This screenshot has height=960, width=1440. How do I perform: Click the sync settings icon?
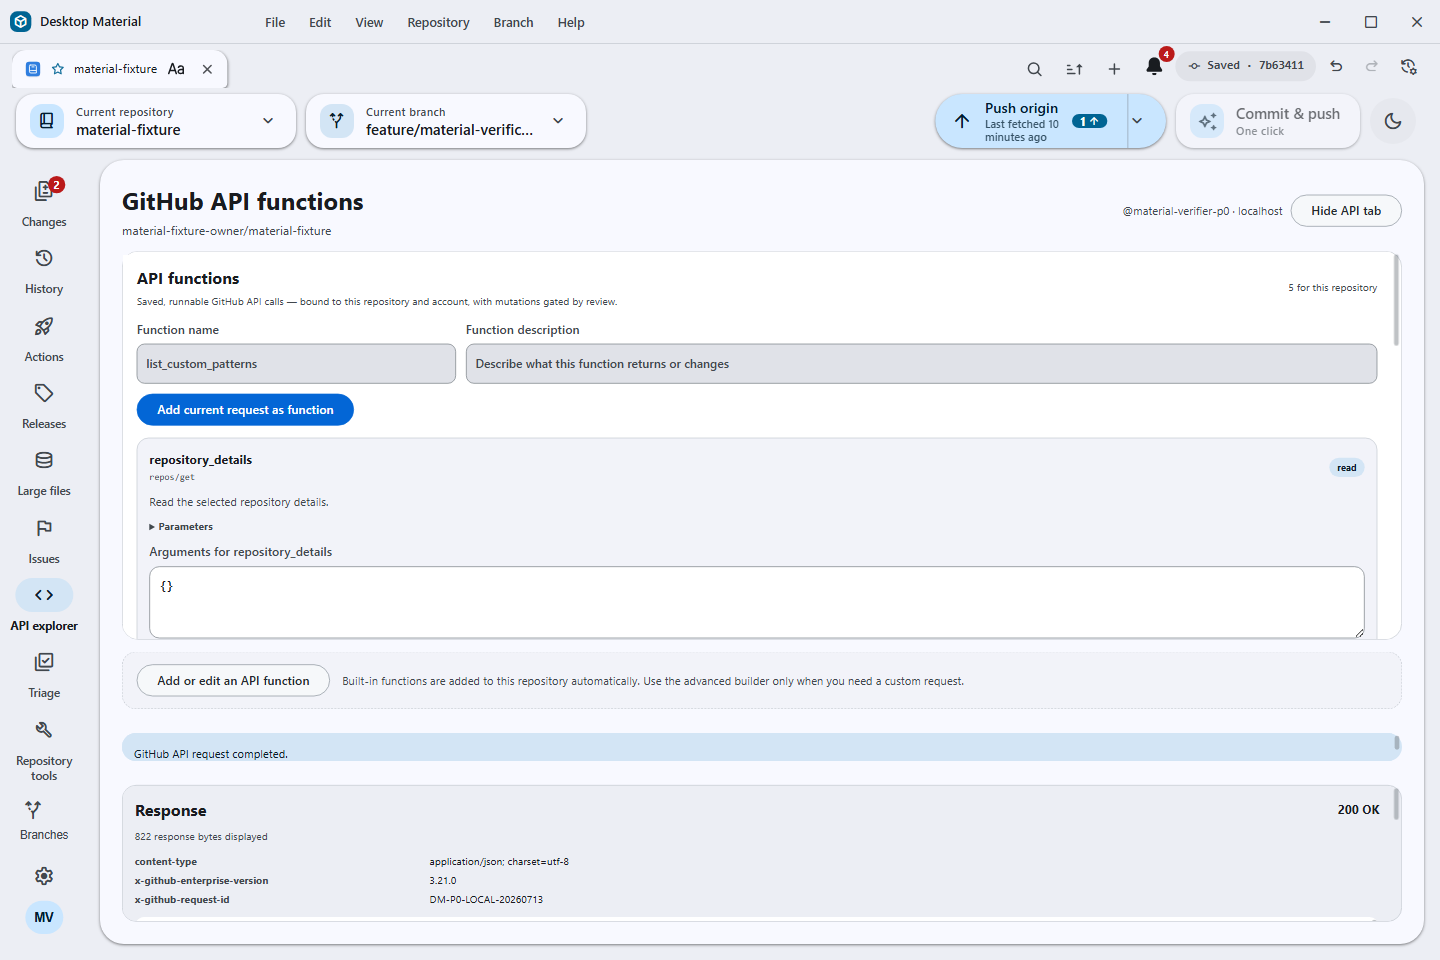tap(1409, 66)
